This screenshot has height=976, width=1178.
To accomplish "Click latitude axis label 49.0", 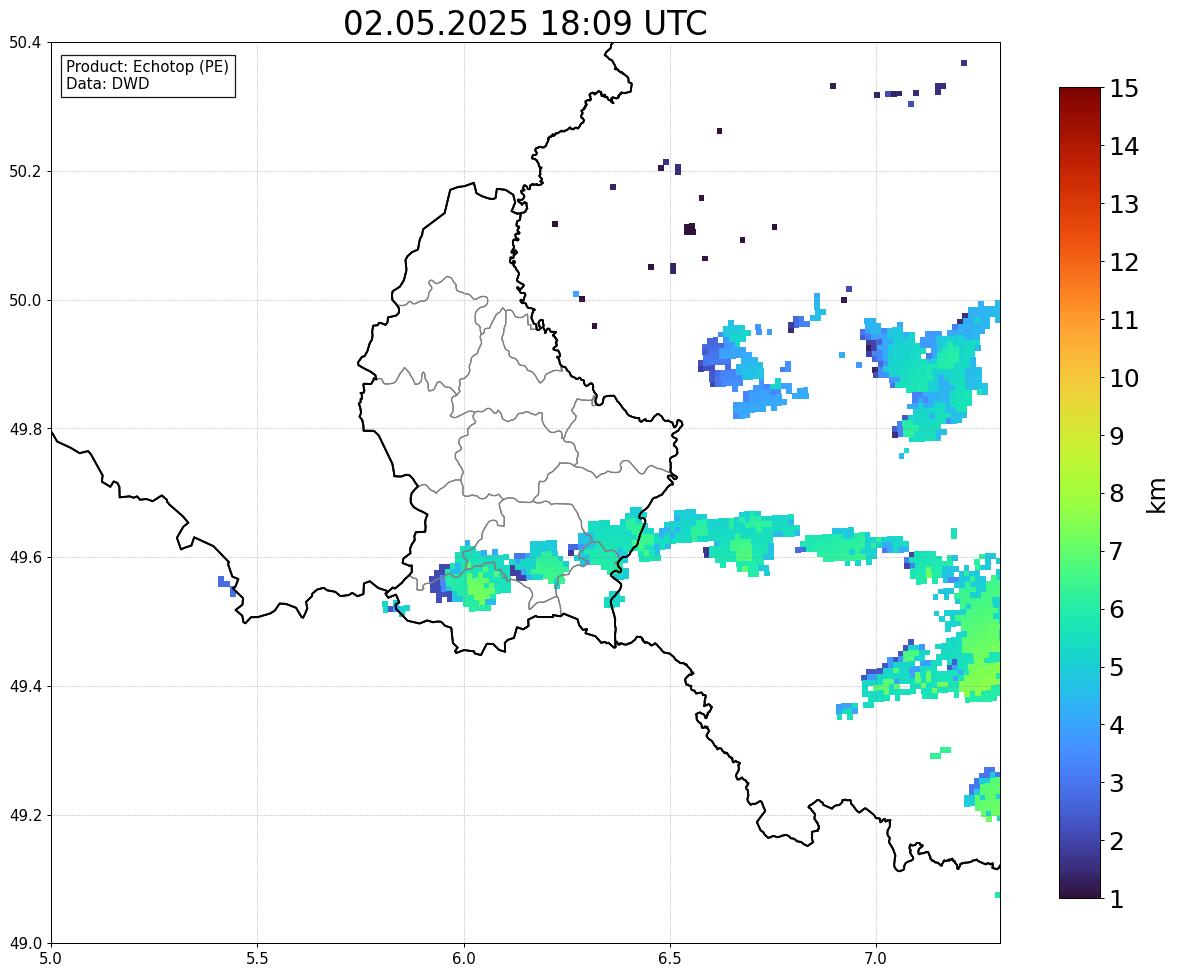I will click(25, 944).
